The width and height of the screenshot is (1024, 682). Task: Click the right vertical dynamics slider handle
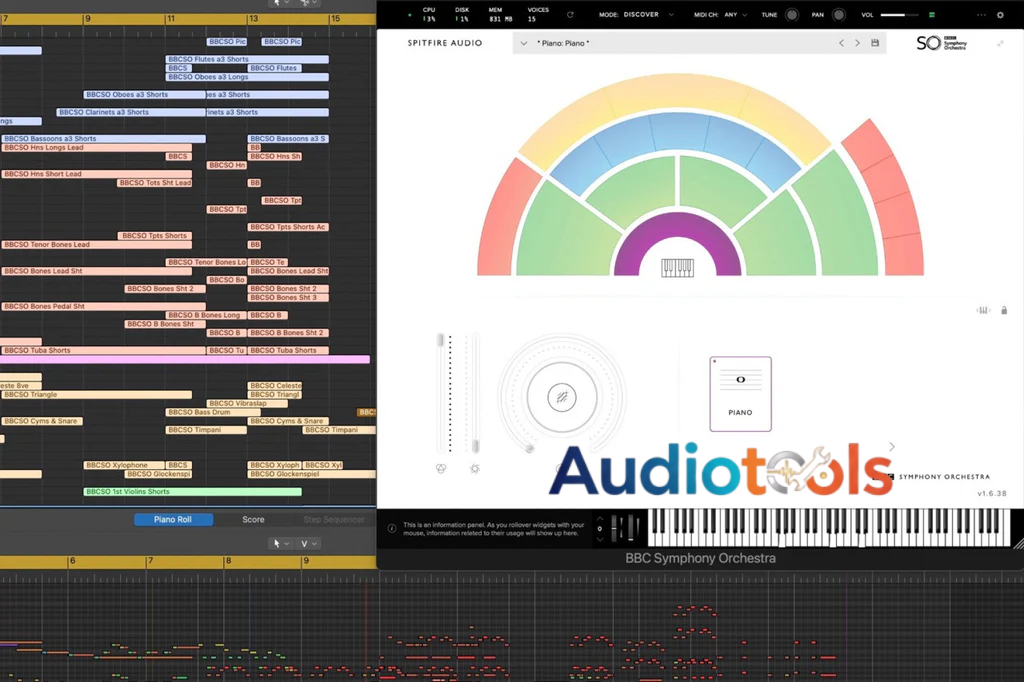(x=475, y=446)
